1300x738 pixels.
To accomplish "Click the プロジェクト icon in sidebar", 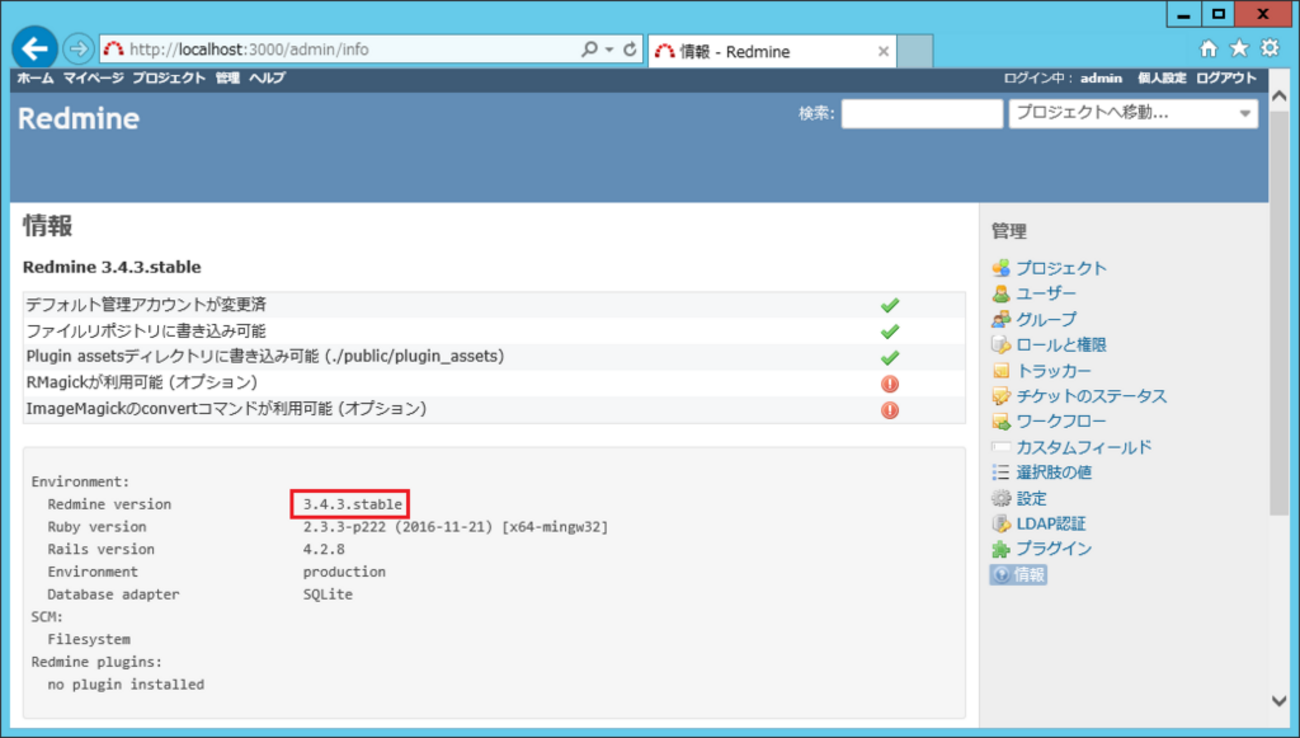I will pyautogui.click(x=1000, y=268).
